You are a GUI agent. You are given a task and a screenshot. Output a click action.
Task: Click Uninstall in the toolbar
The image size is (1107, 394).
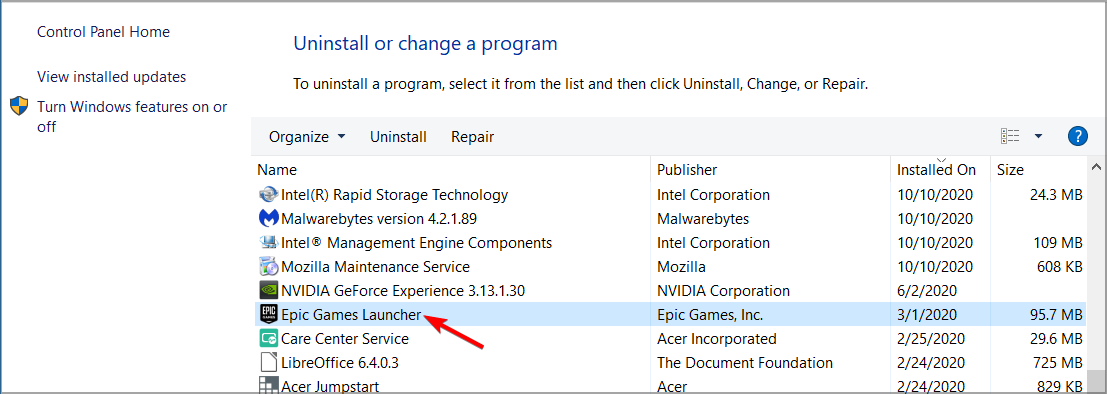pyautogui.click(x=398, y=137)
